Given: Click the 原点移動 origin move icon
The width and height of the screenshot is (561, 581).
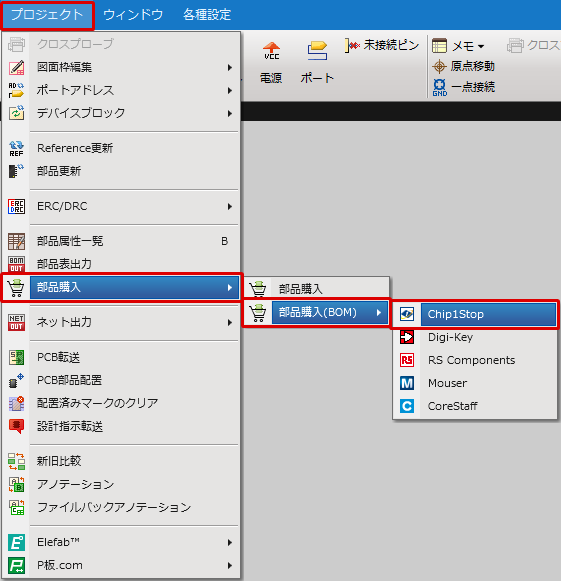Looking at the screenshot, I should pyautogui.click(x=439, y=66).
